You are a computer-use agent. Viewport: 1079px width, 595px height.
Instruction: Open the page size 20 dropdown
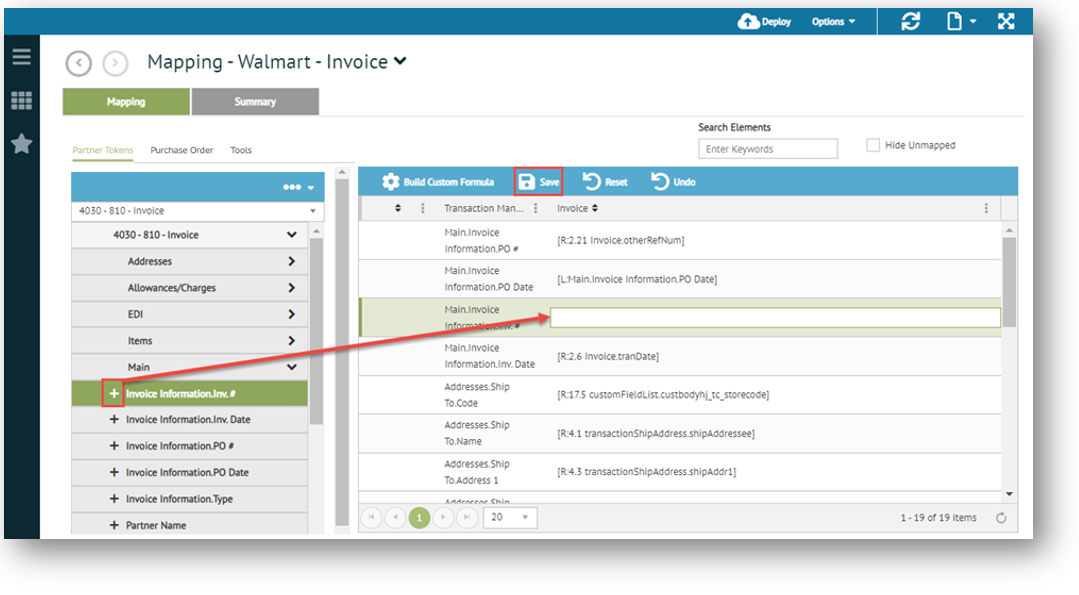510,517
